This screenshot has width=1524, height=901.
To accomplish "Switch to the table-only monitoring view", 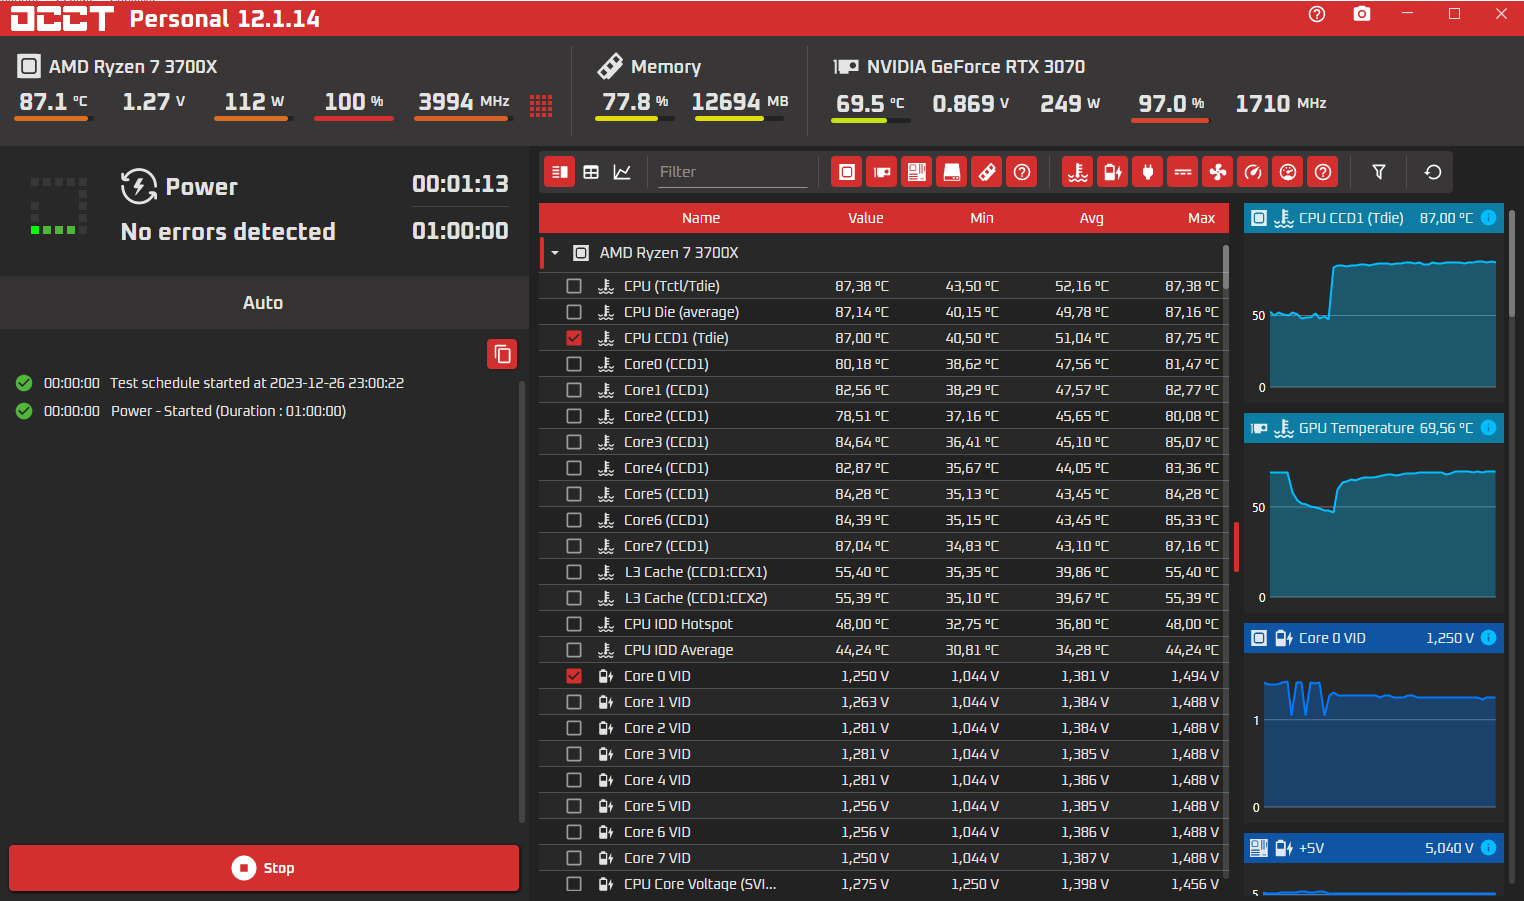I will 591,172.
